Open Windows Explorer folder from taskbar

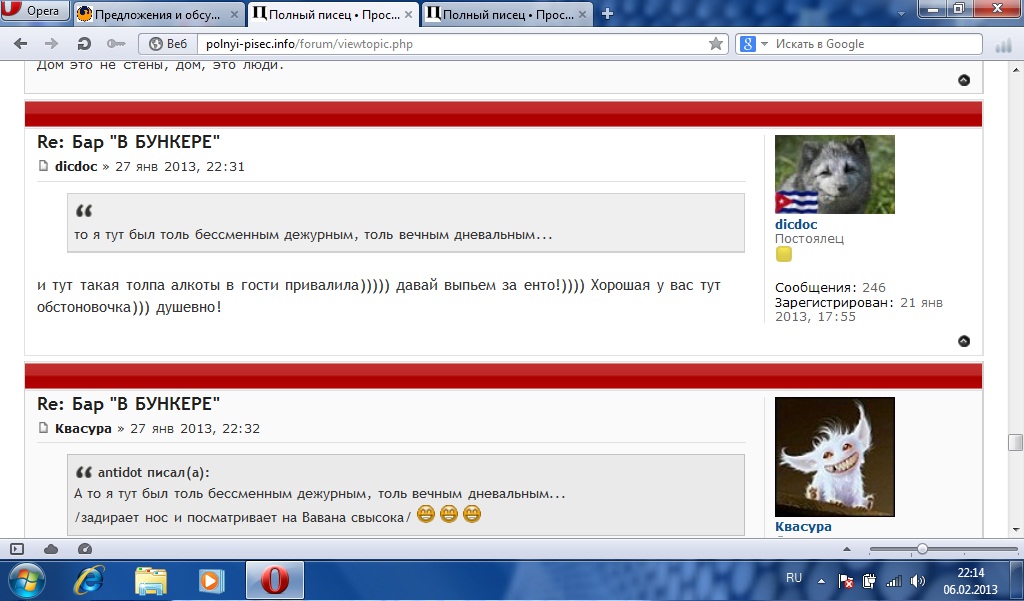pos(150,580)
